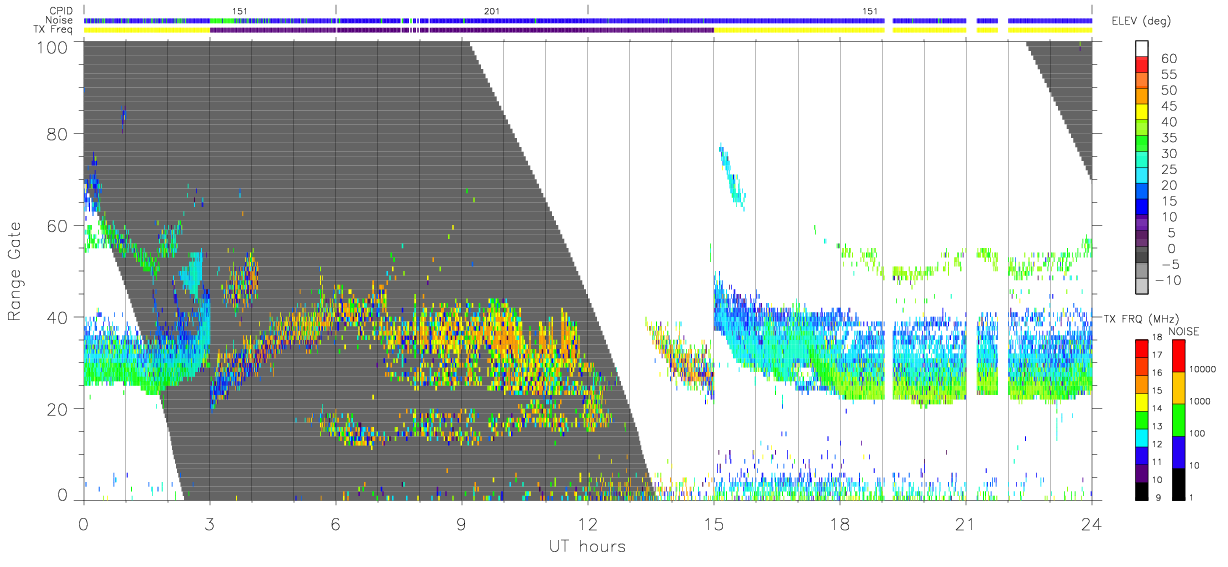Pick the light gray bottom ELEV swatch
1228x567 pixels.
click(x=1143, y=287)
